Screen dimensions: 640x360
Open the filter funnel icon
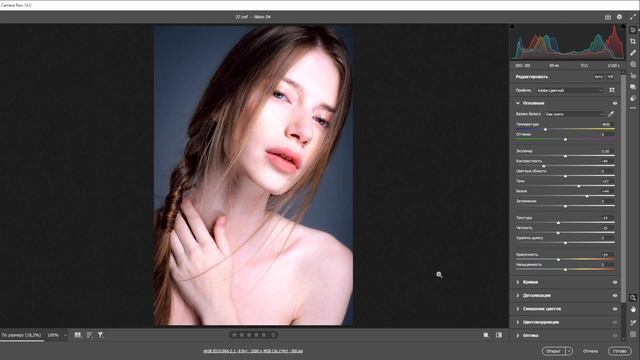(x=100, y=335)
